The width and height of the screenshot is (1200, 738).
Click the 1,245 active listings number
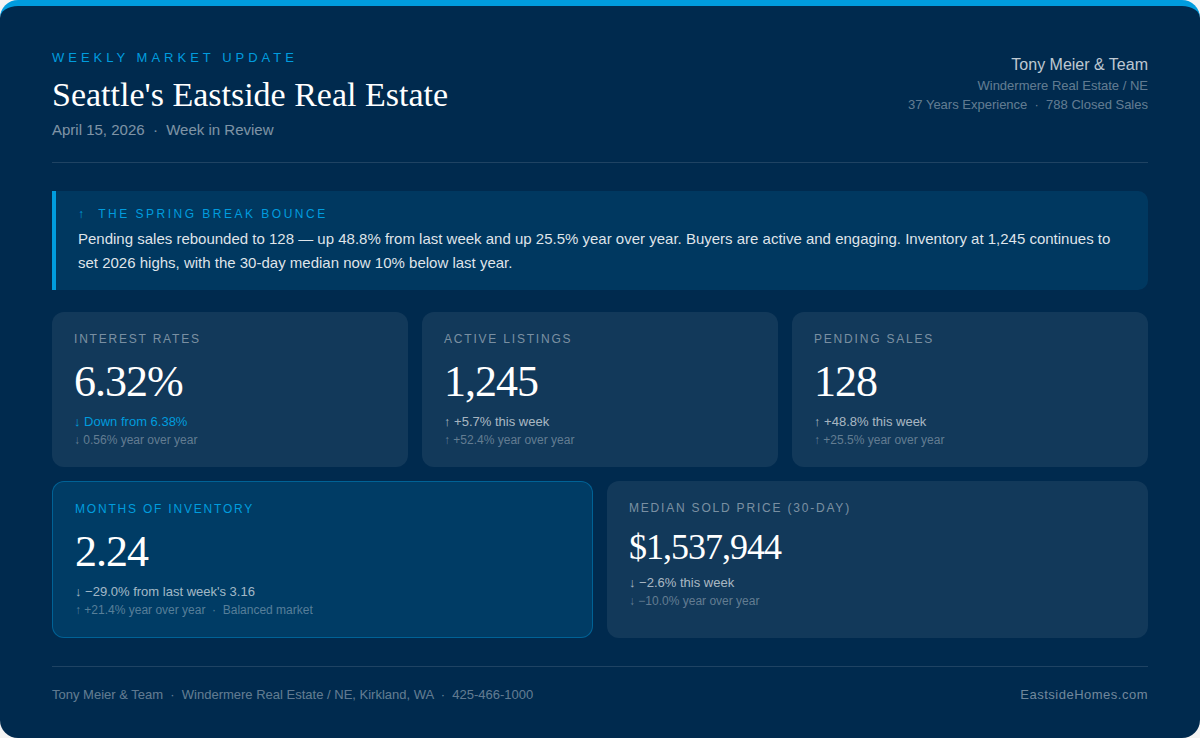pos(491,382)
